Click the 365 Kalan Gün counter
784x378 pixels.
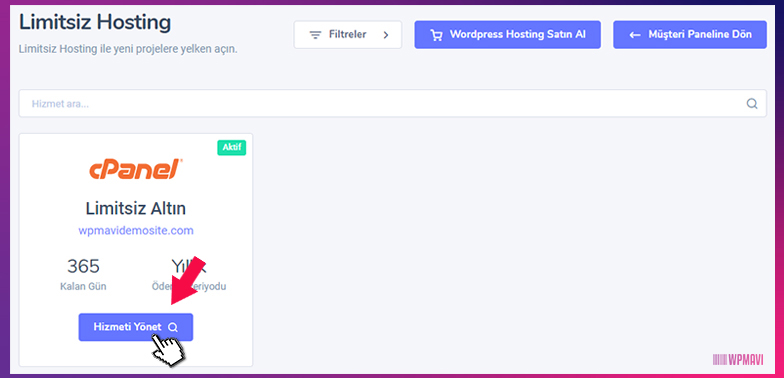coord(83,274)
